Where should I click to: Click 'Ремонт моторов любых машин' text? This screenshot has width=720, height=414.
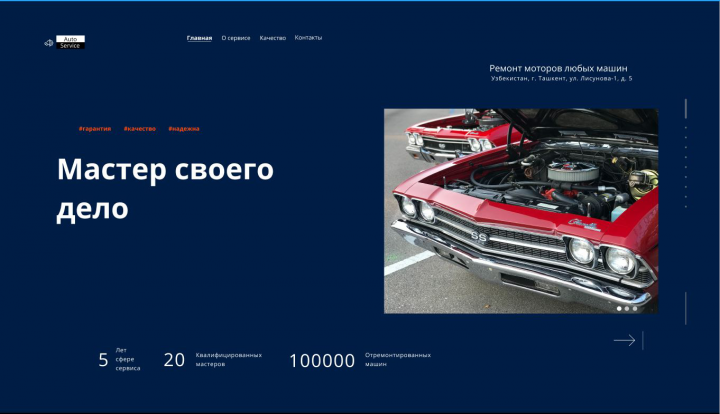[558, 68]
